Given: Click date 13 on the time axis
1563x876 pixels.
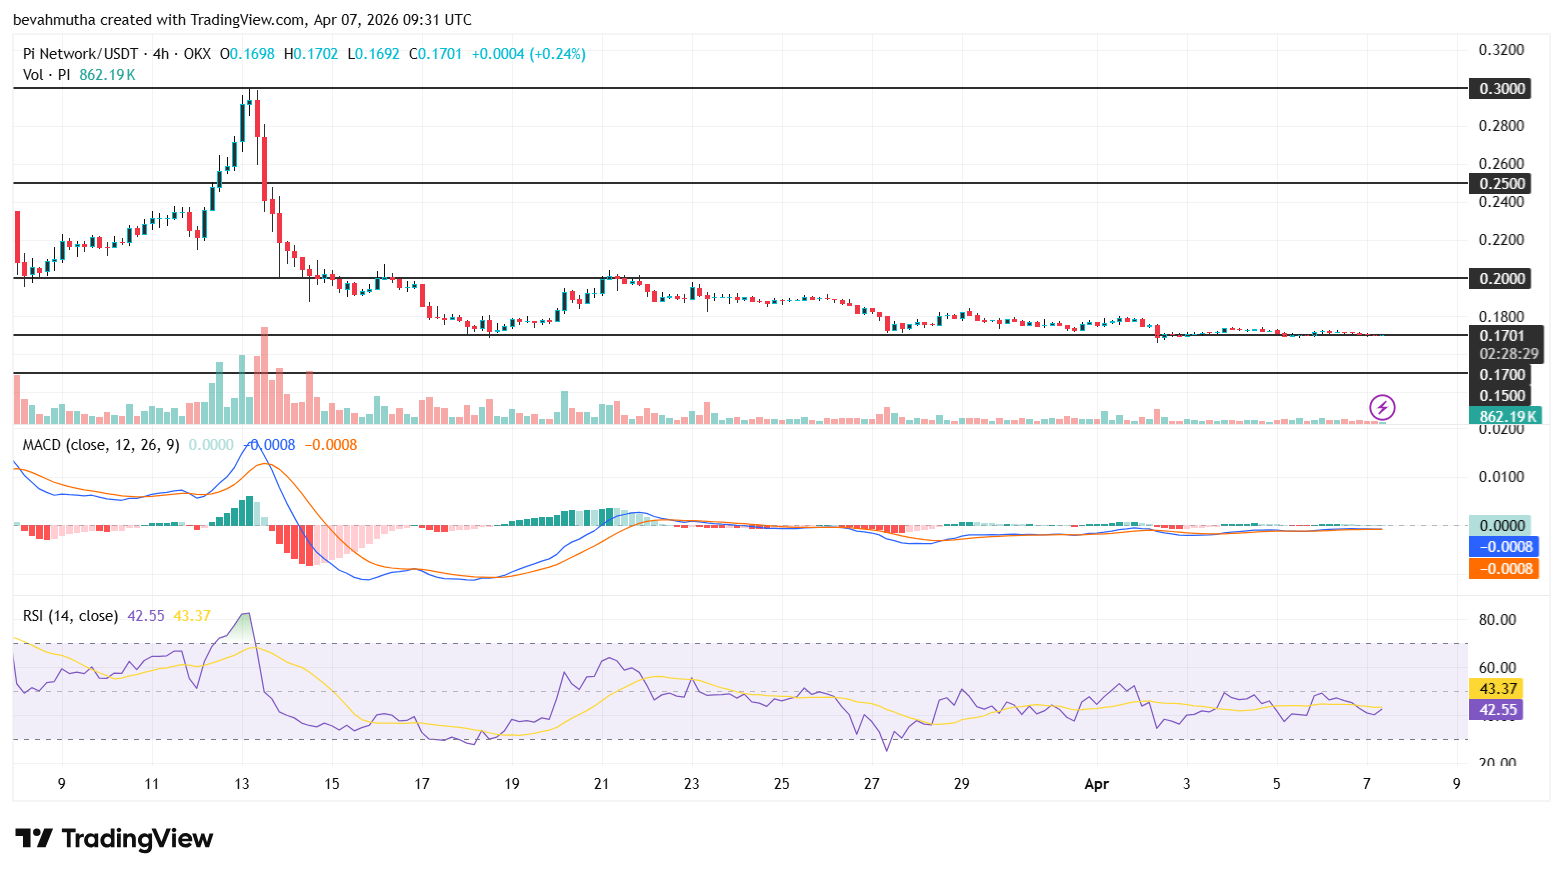Looking at the screenshot, I should (242, 784).
